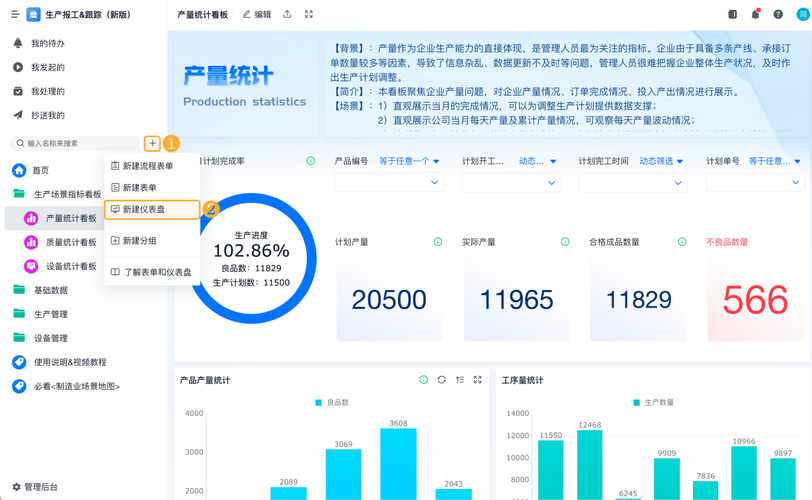Maximize the 产品产量统计 chart
Viewport: 812px width, 500px height.
tap(477, 380)
